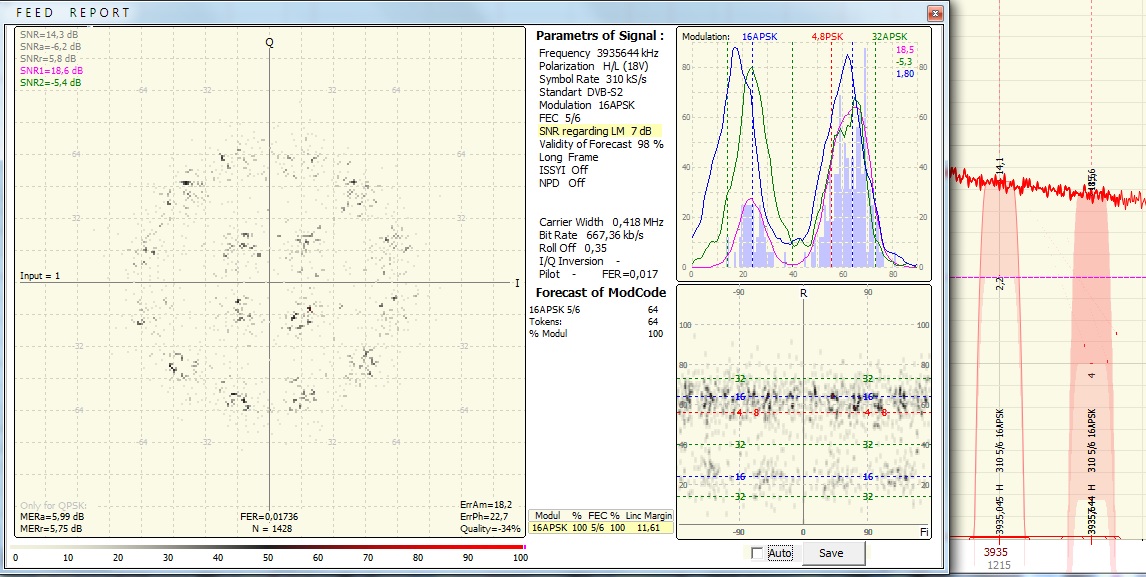Click the 16APSK modulation label in histogram

(762, 36)
